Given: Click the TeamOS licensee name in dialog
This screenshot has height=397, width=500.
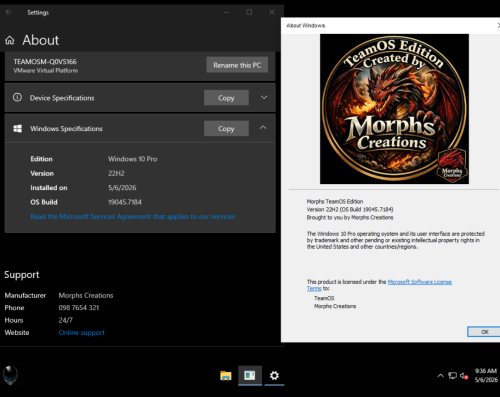Looking at the screenshot, I should point(324,298).
